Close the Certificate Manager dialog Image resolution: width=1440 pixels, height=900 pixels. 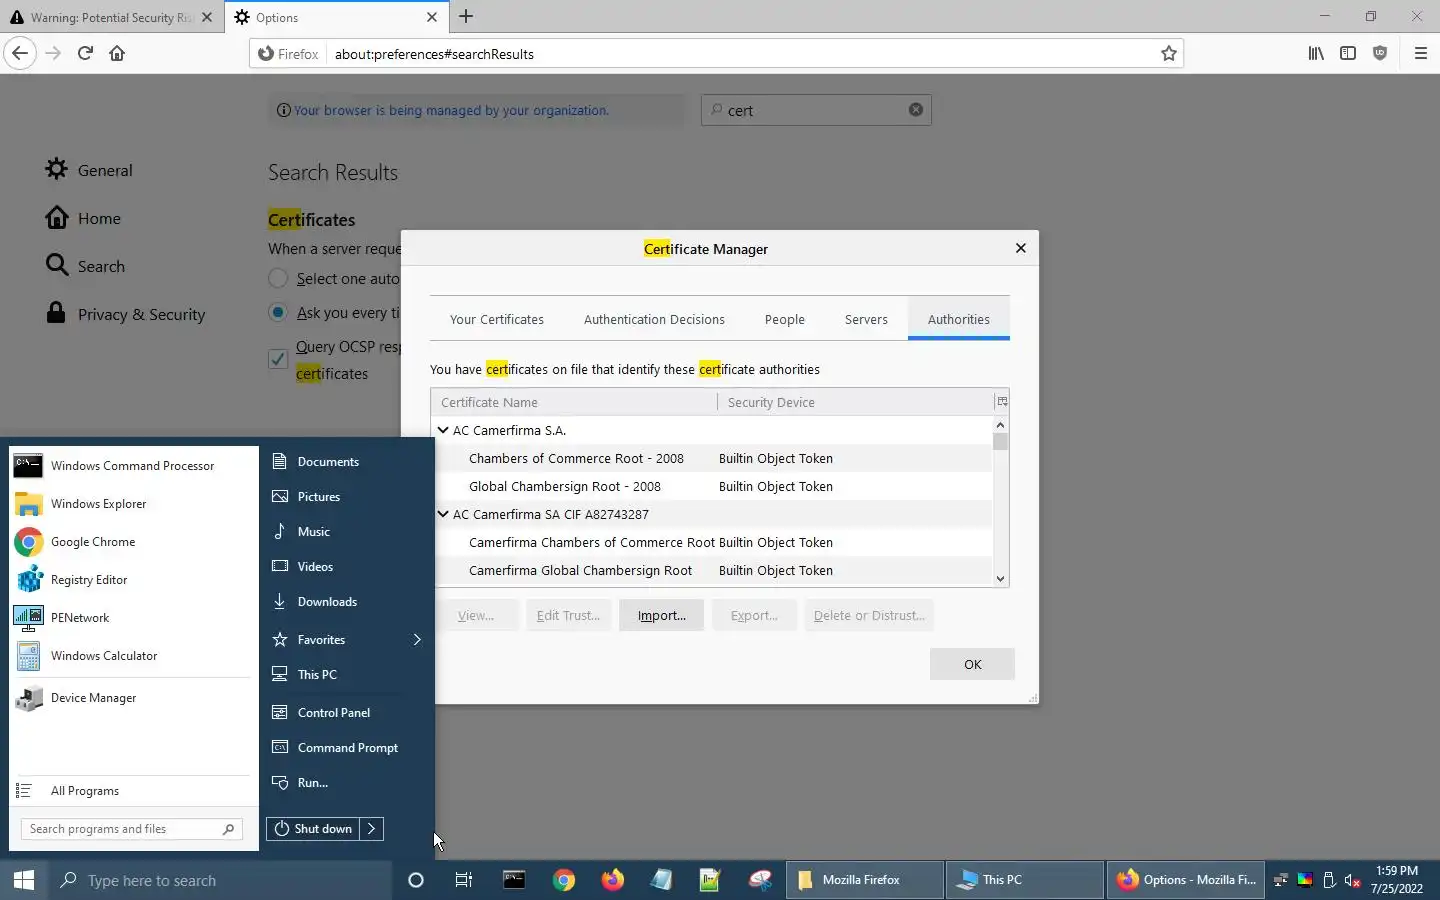point(1020,248)
